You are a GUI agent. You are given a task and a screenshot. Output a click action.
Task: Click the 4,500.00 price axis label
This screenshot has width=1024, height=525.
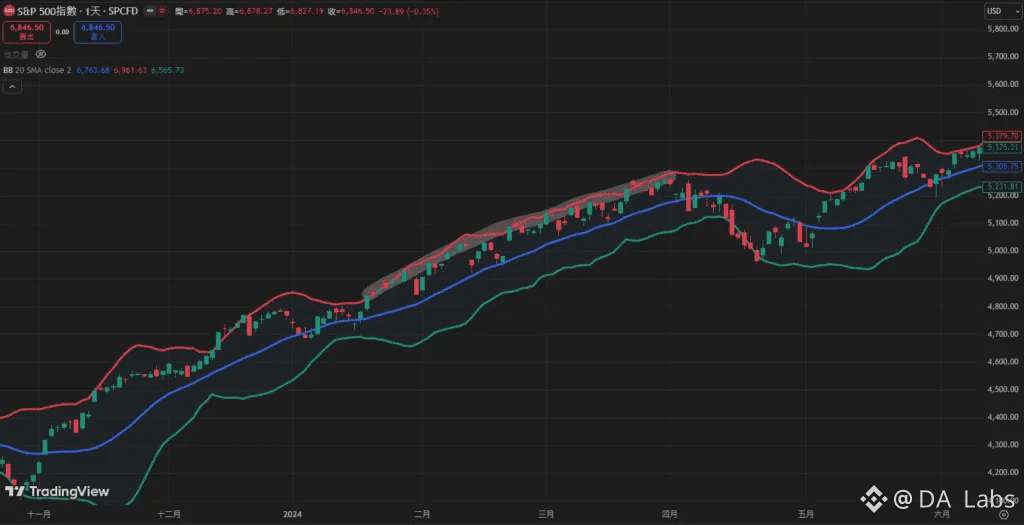coord(1003,389)
